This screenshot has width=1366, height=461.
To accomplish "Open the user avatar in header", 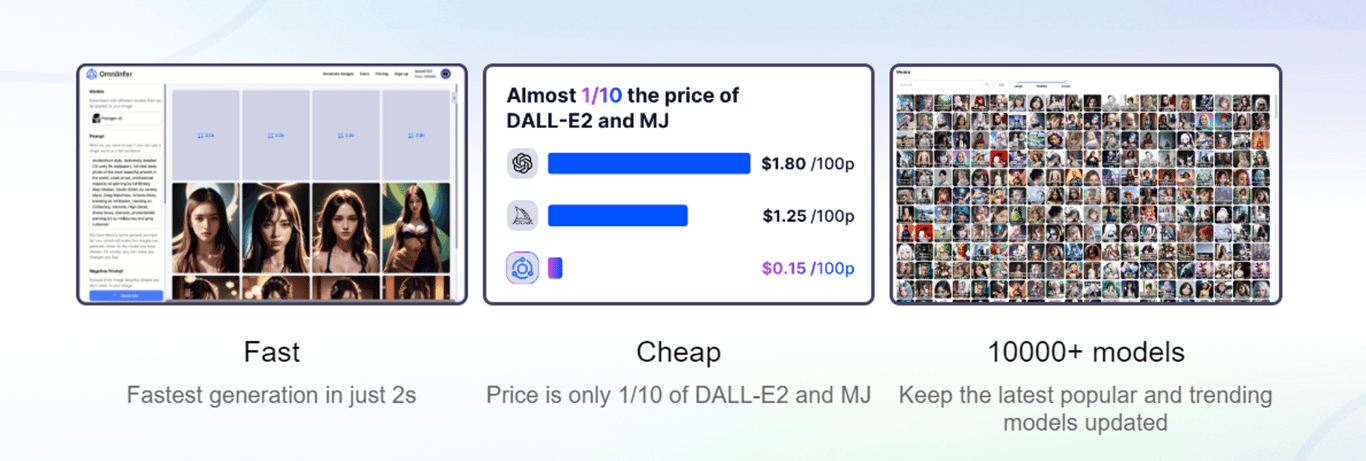I will (446, 74).
